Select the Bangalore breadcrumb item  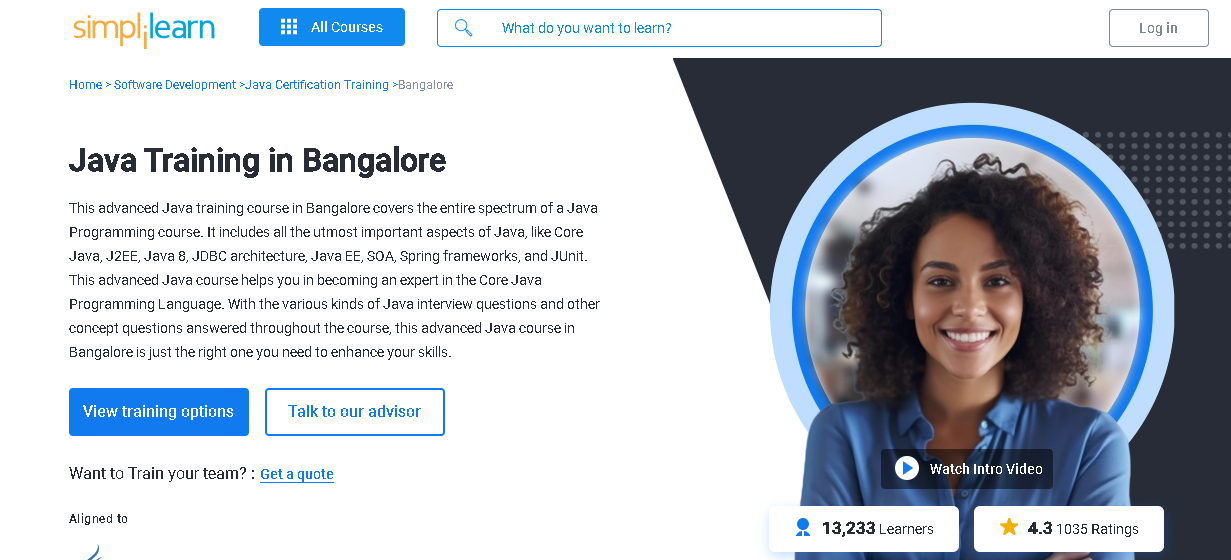(x=426, y=85)
